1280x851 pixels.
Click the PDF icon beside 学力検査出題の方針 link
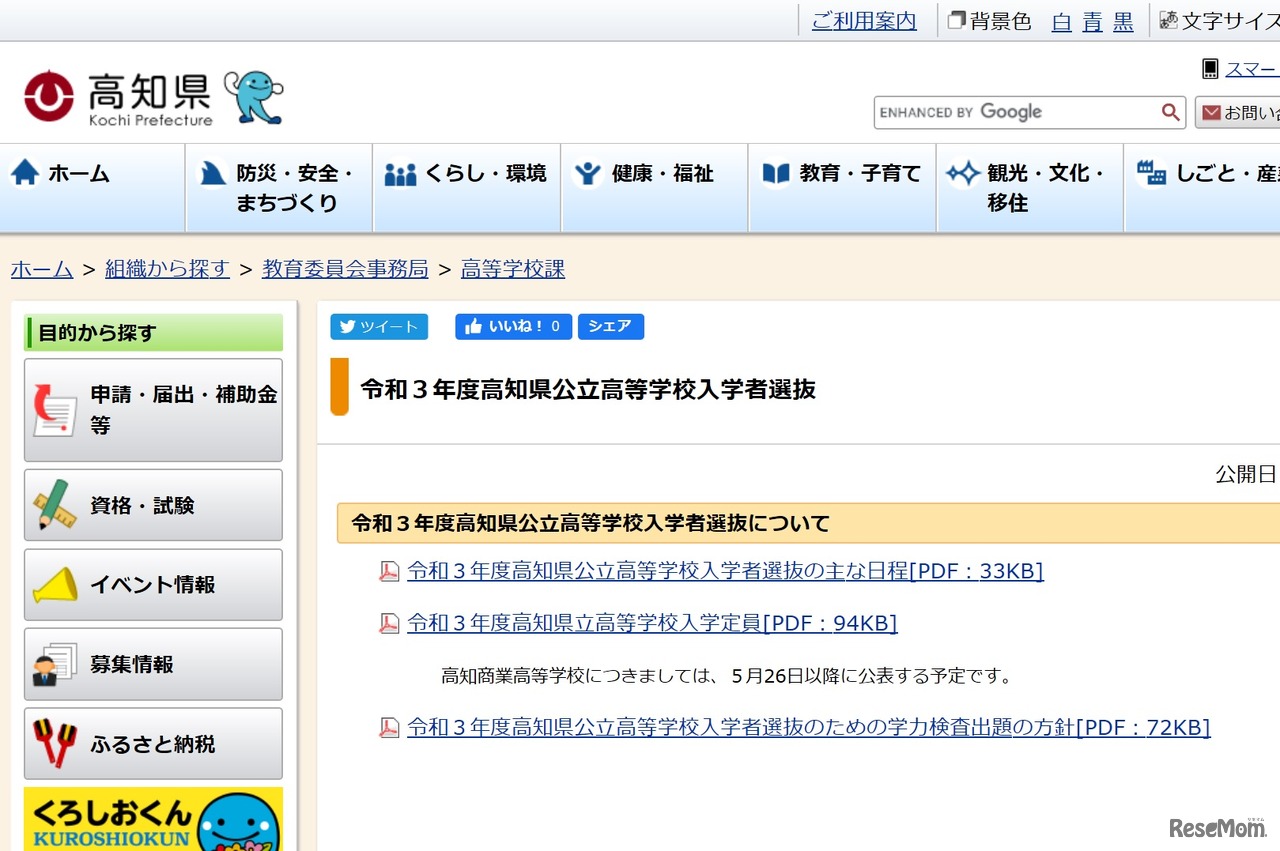pyautogui.click(x=389, y=728)
